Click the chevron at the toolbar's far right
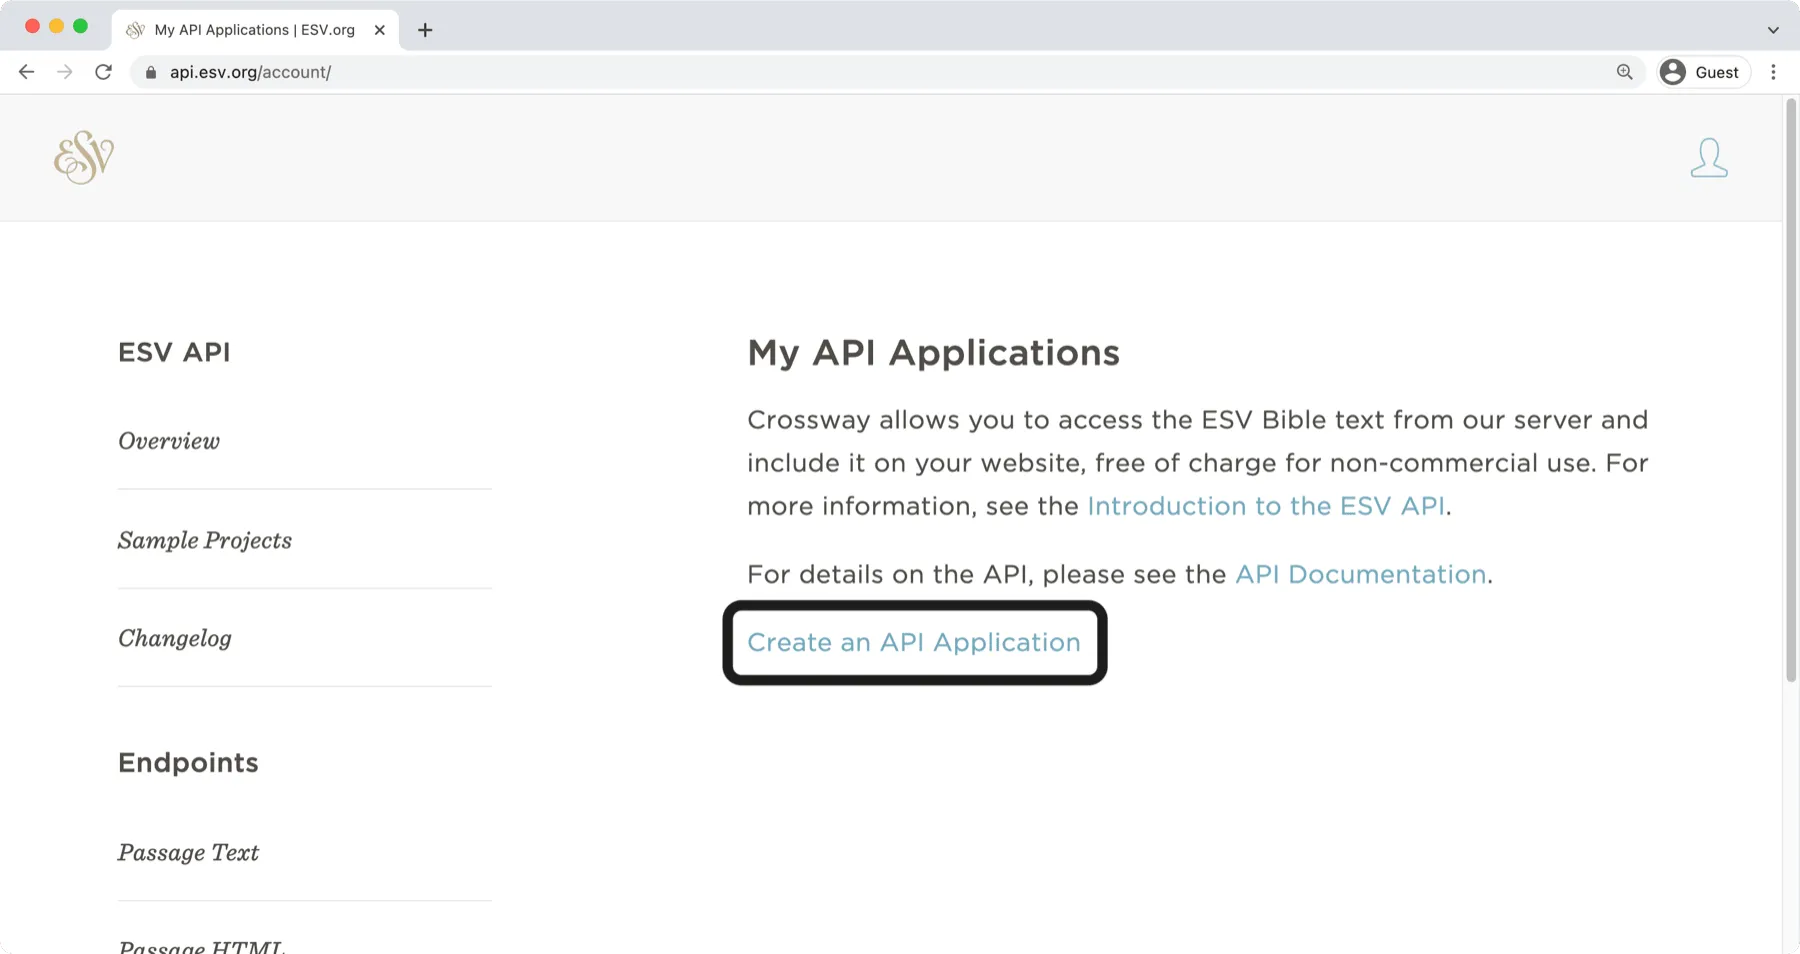1800x954 pixels. [x=1775, y=29]
